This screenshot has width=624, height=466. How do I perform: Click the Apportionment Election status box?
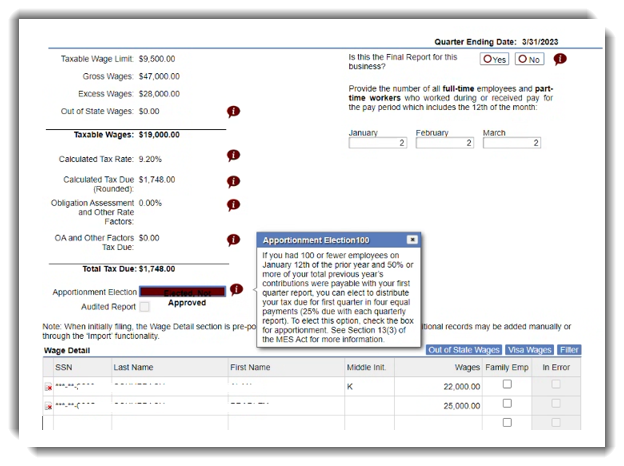pos(183,292)
